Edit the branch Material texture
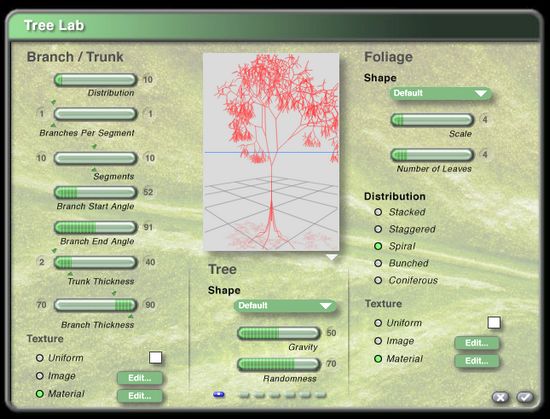 [140, 396]
